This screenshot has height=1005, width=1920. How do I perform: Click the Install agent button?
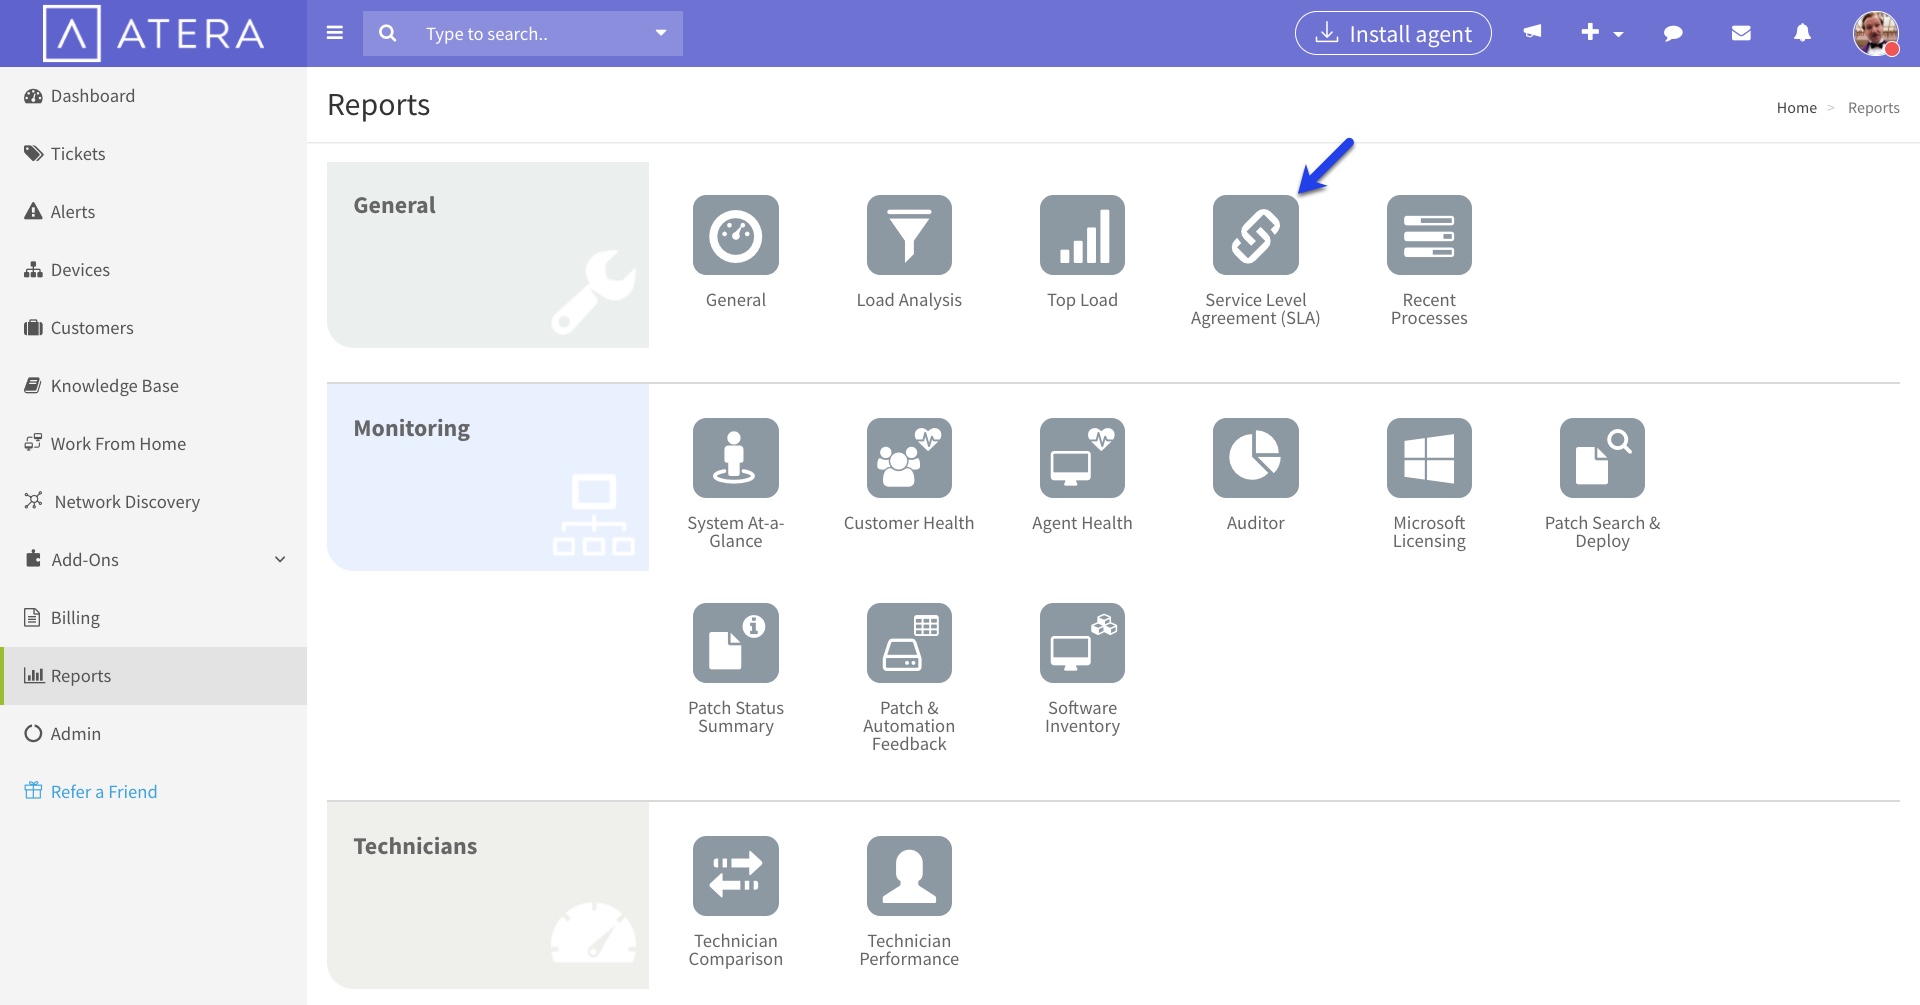click(x=1393, y=33)
